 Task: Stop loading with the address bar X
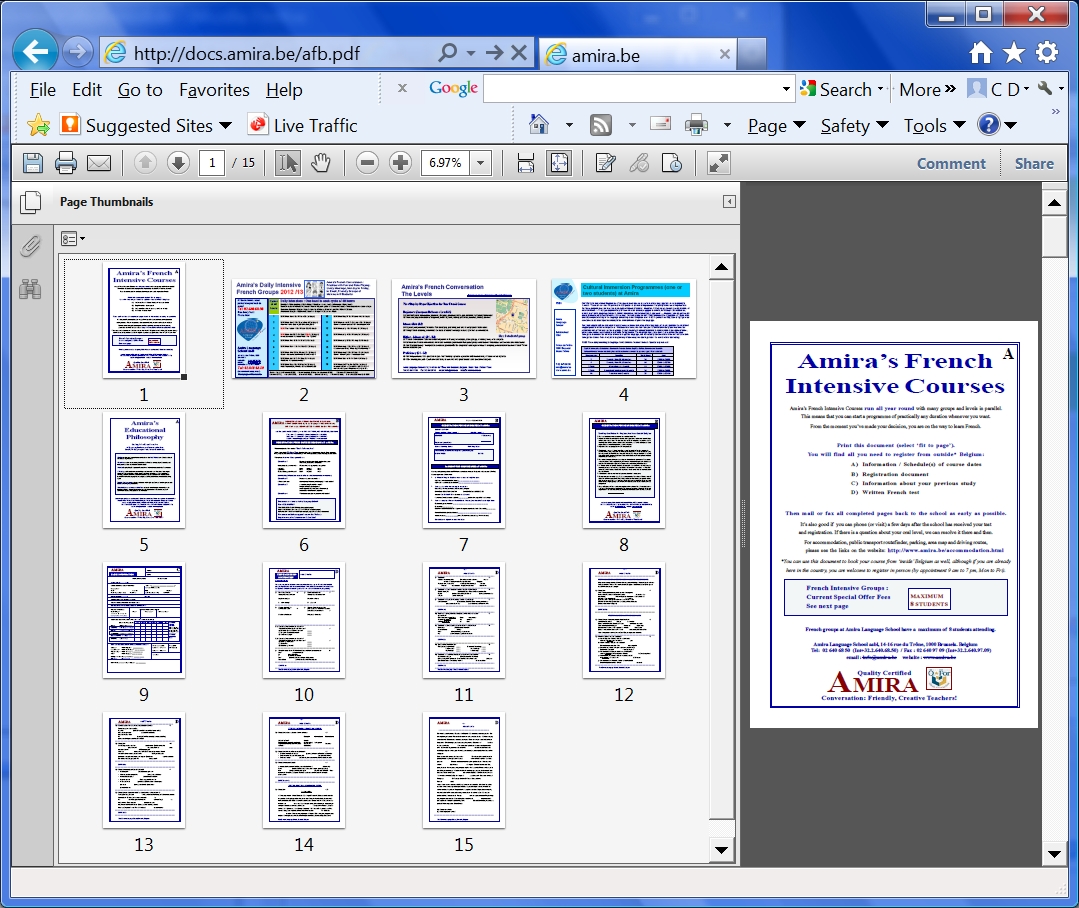(x=520, y=52)
